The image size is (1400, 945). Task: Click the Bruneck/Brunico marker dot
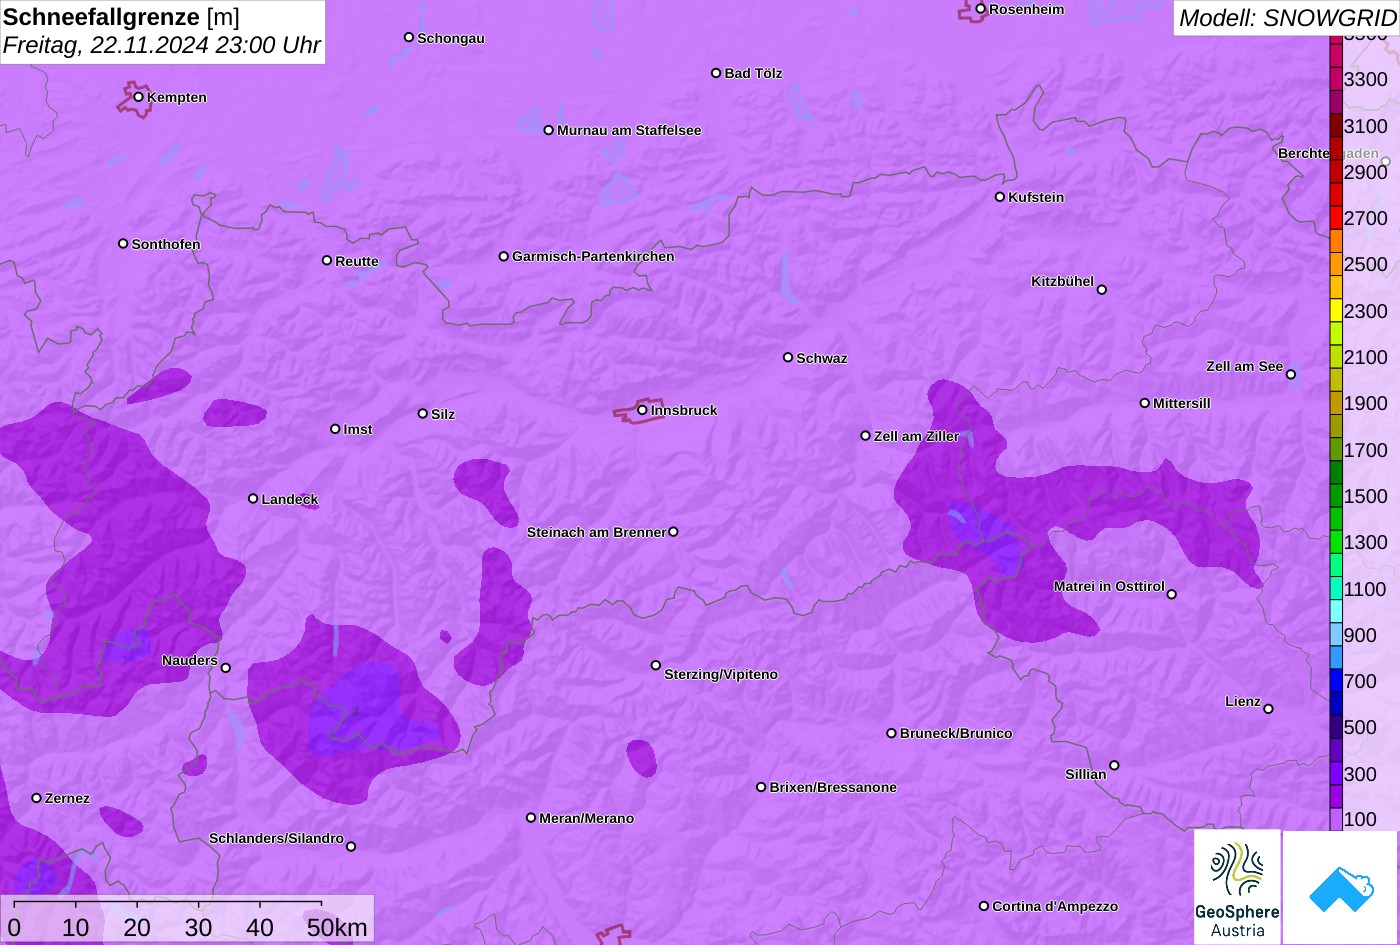coord(892,733)
